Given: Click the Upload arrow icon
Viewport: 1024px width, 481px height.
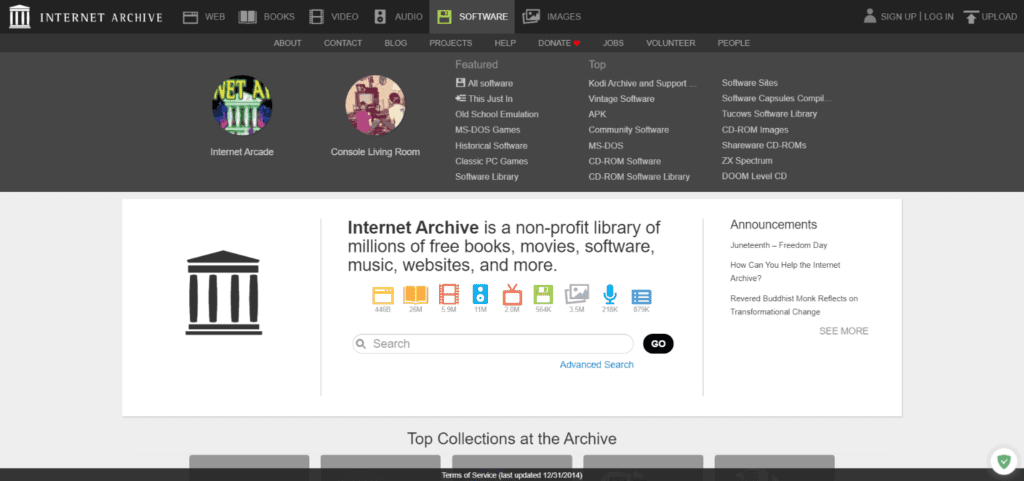Looking at the screenshot, I should pyautogui.click(x=971, y=17).
